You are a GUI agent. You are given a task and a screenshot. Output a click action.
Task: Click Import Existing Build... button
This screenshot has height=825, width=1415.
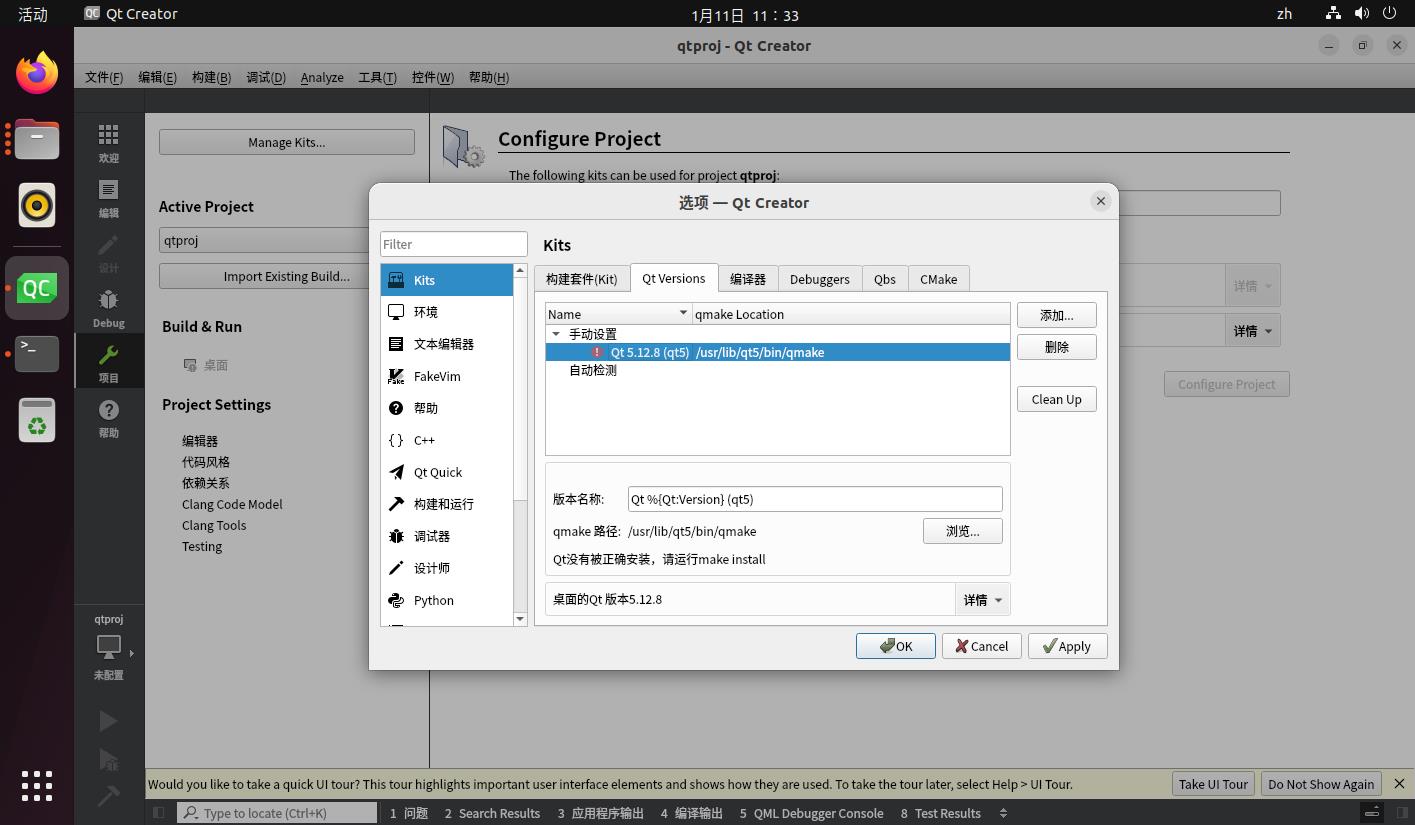(287, 276)
